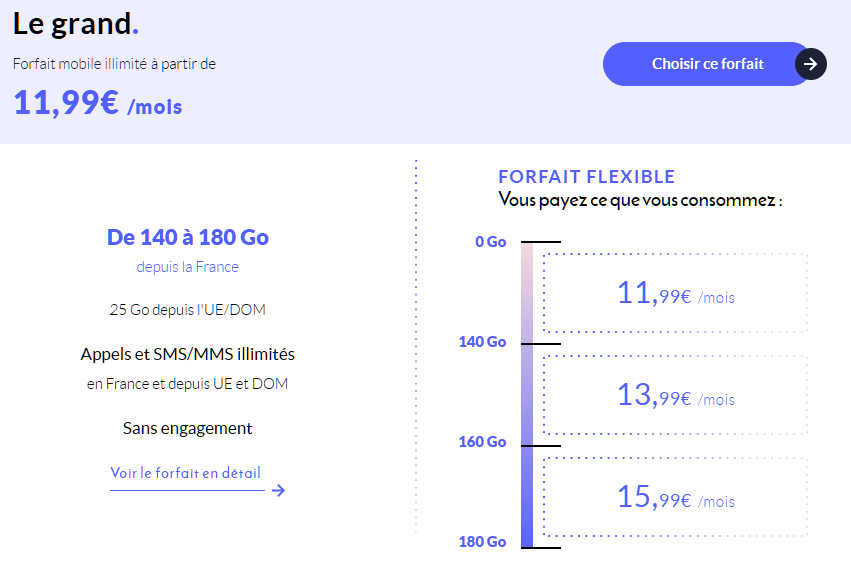Click "25 Go depuis l'UE/DOM" text
This screenshot has height=567, width=851.
[x=188, y=309]
